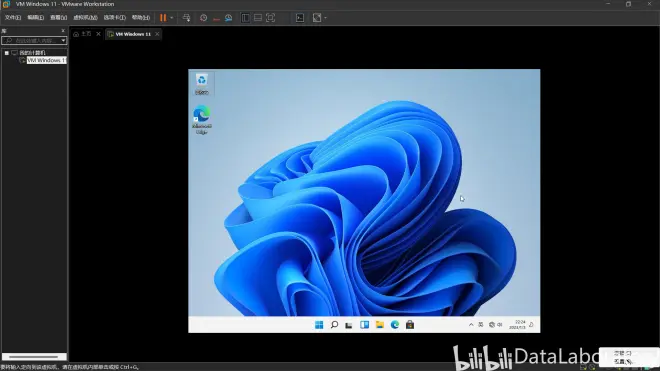Collapse the My Computer tree node
The width and height of the screenshot is (660, 371).
pos(7,53)
